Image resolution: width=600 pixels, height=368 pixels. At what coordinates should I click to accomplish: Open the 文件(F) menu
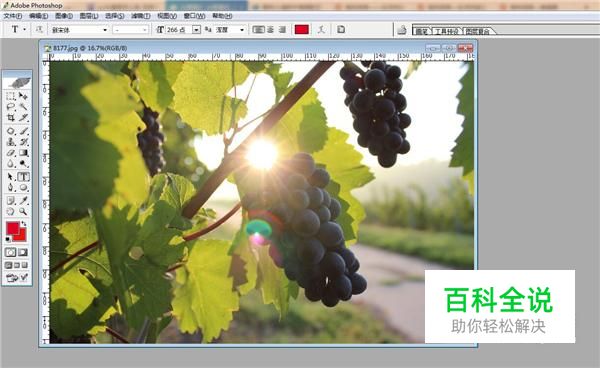point(13,16)
